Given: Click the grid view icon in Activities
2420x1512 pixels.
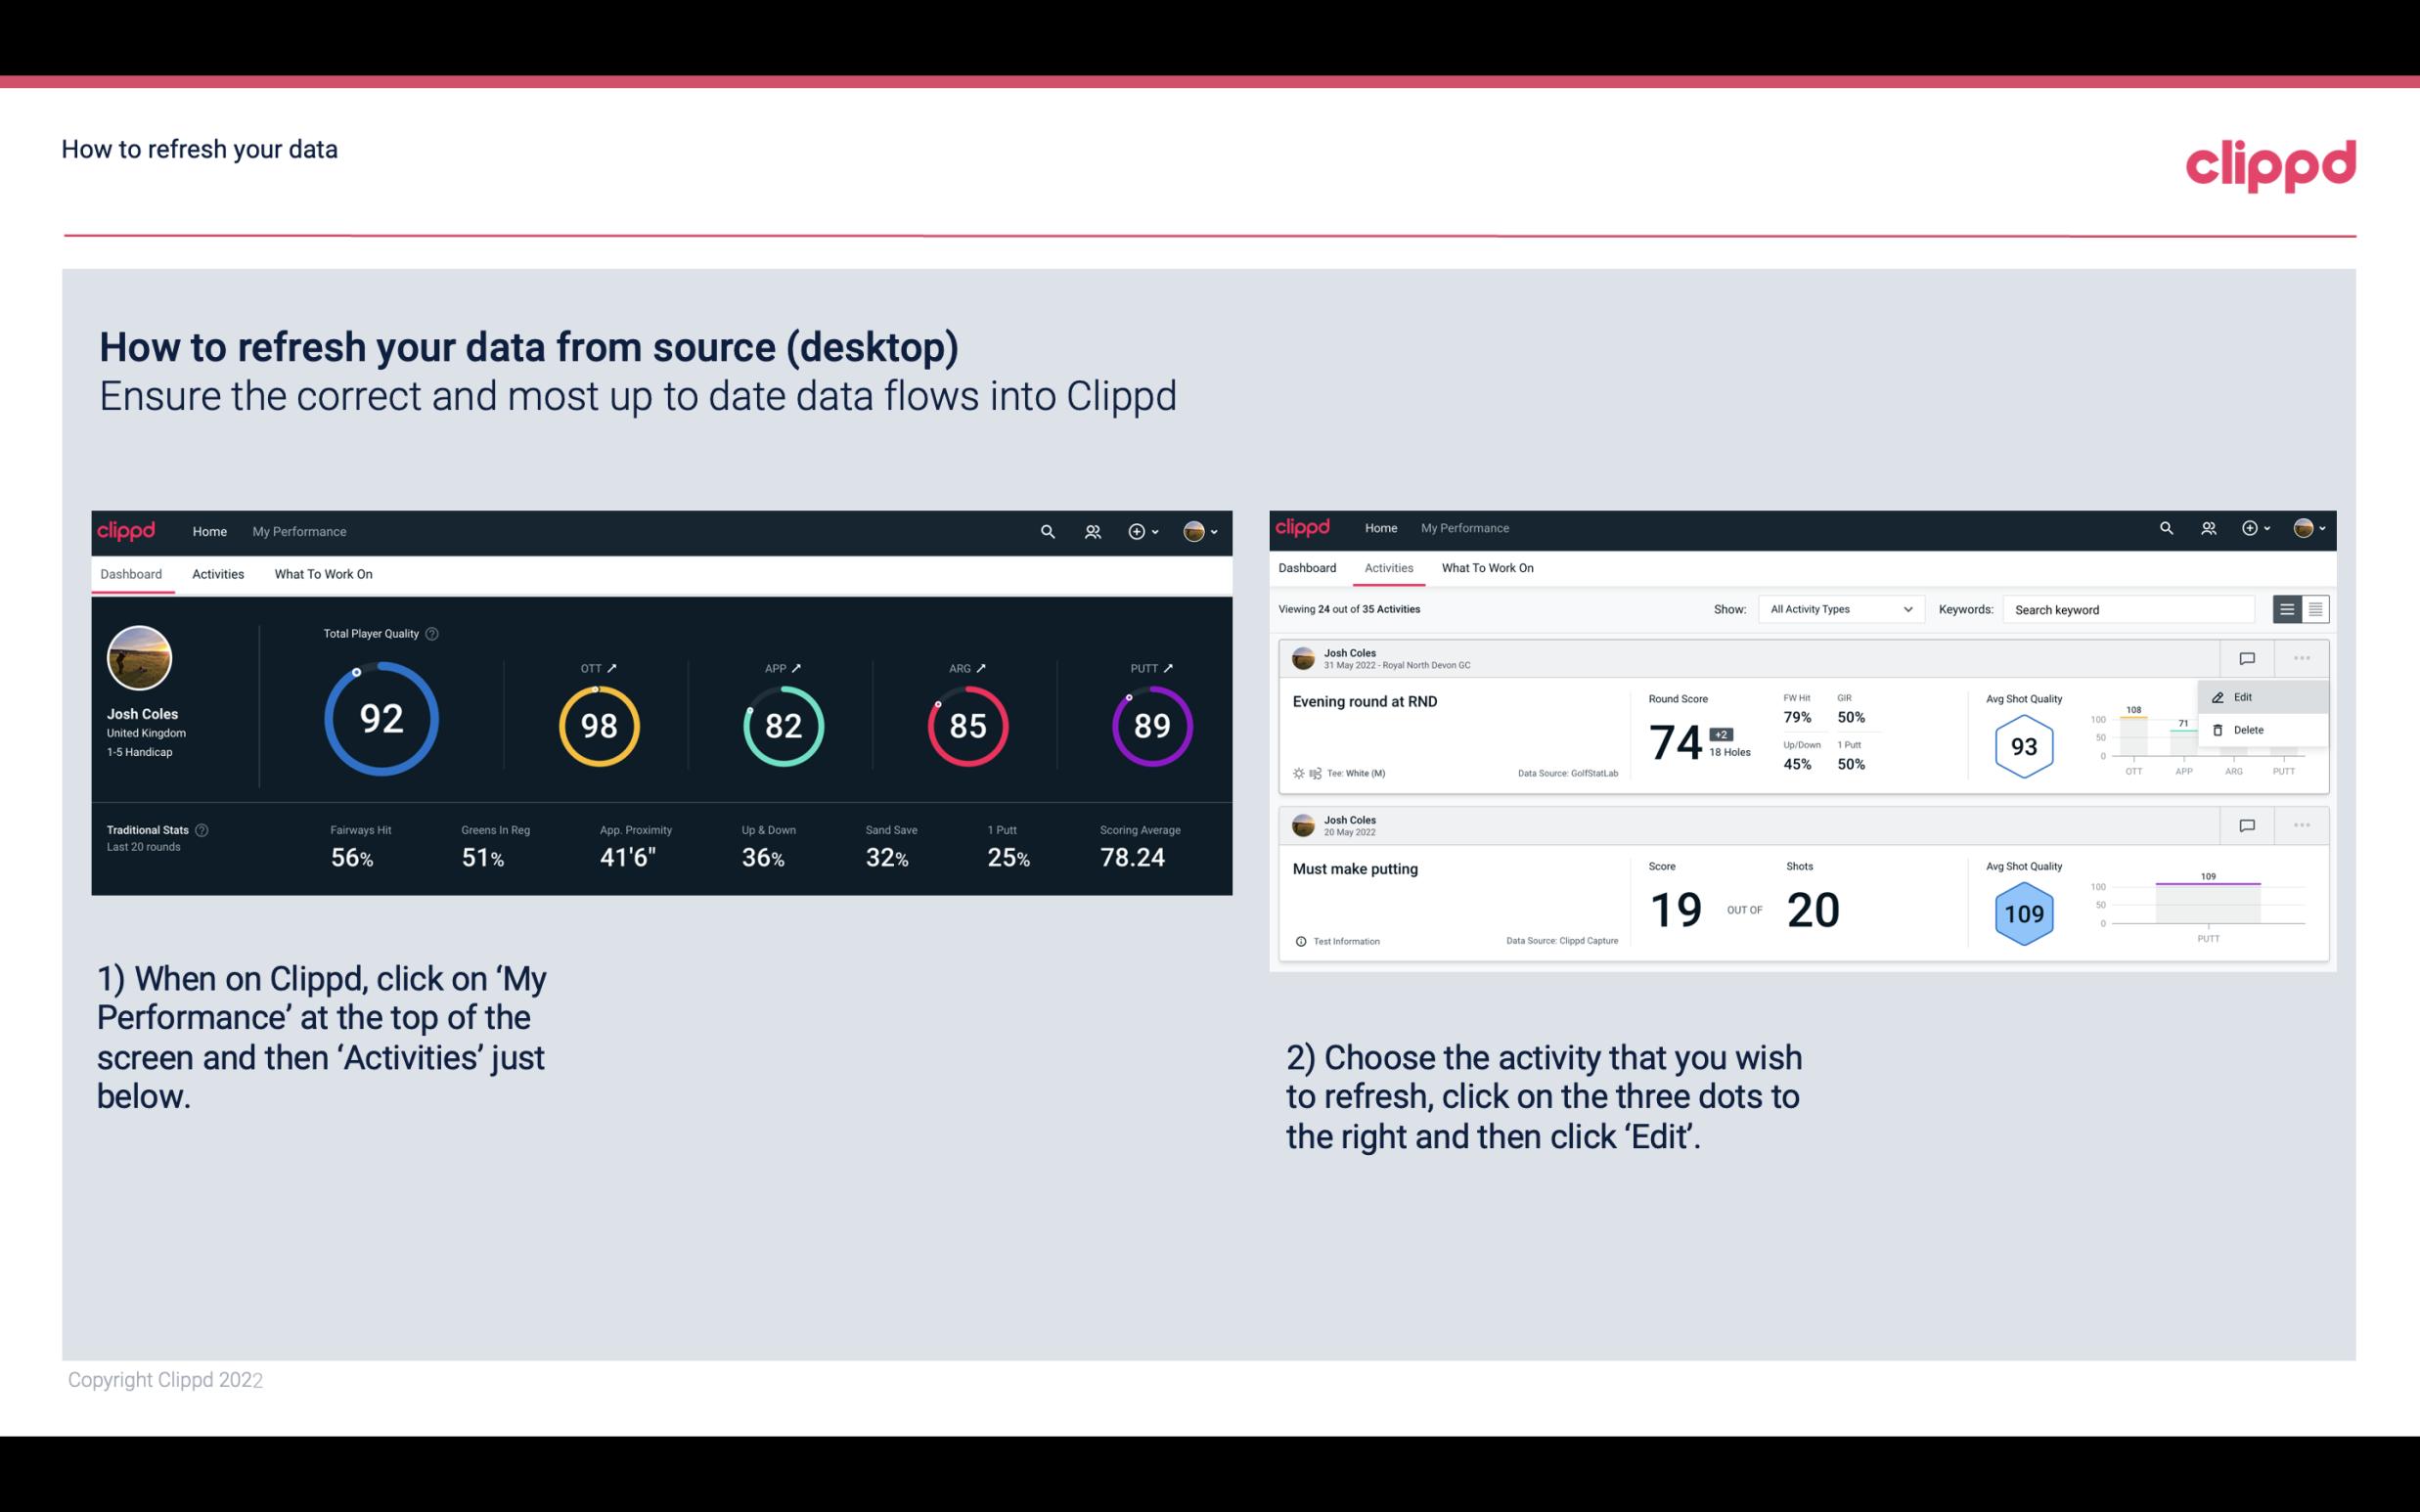Looking at the screenshot, I should point(2315,608).
